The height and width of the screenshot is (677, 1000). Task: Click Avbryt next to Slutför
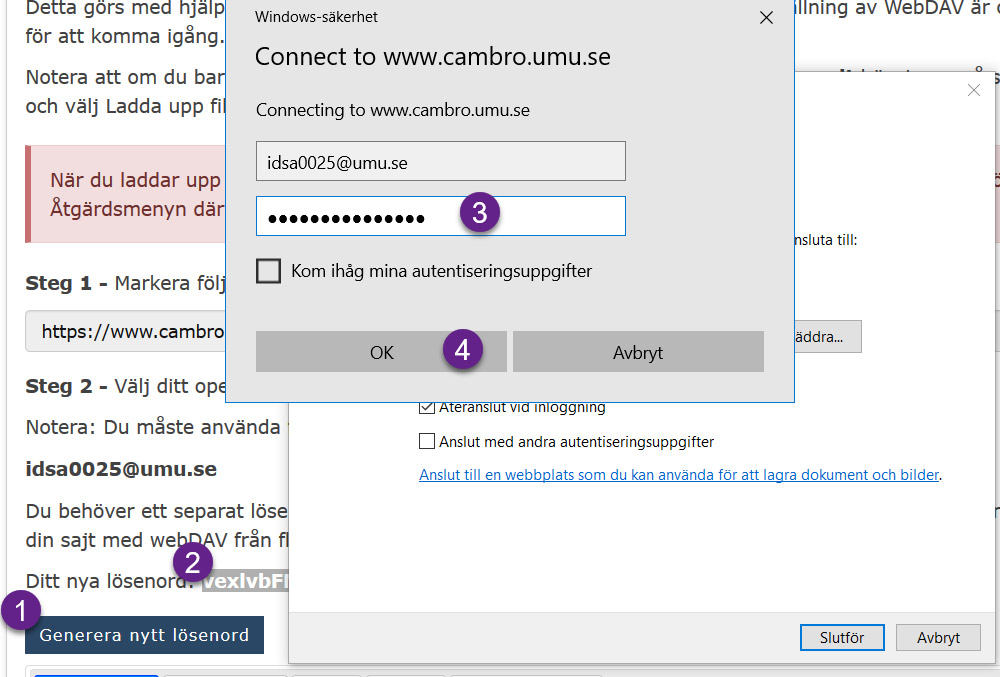click(x=938, y=637)
